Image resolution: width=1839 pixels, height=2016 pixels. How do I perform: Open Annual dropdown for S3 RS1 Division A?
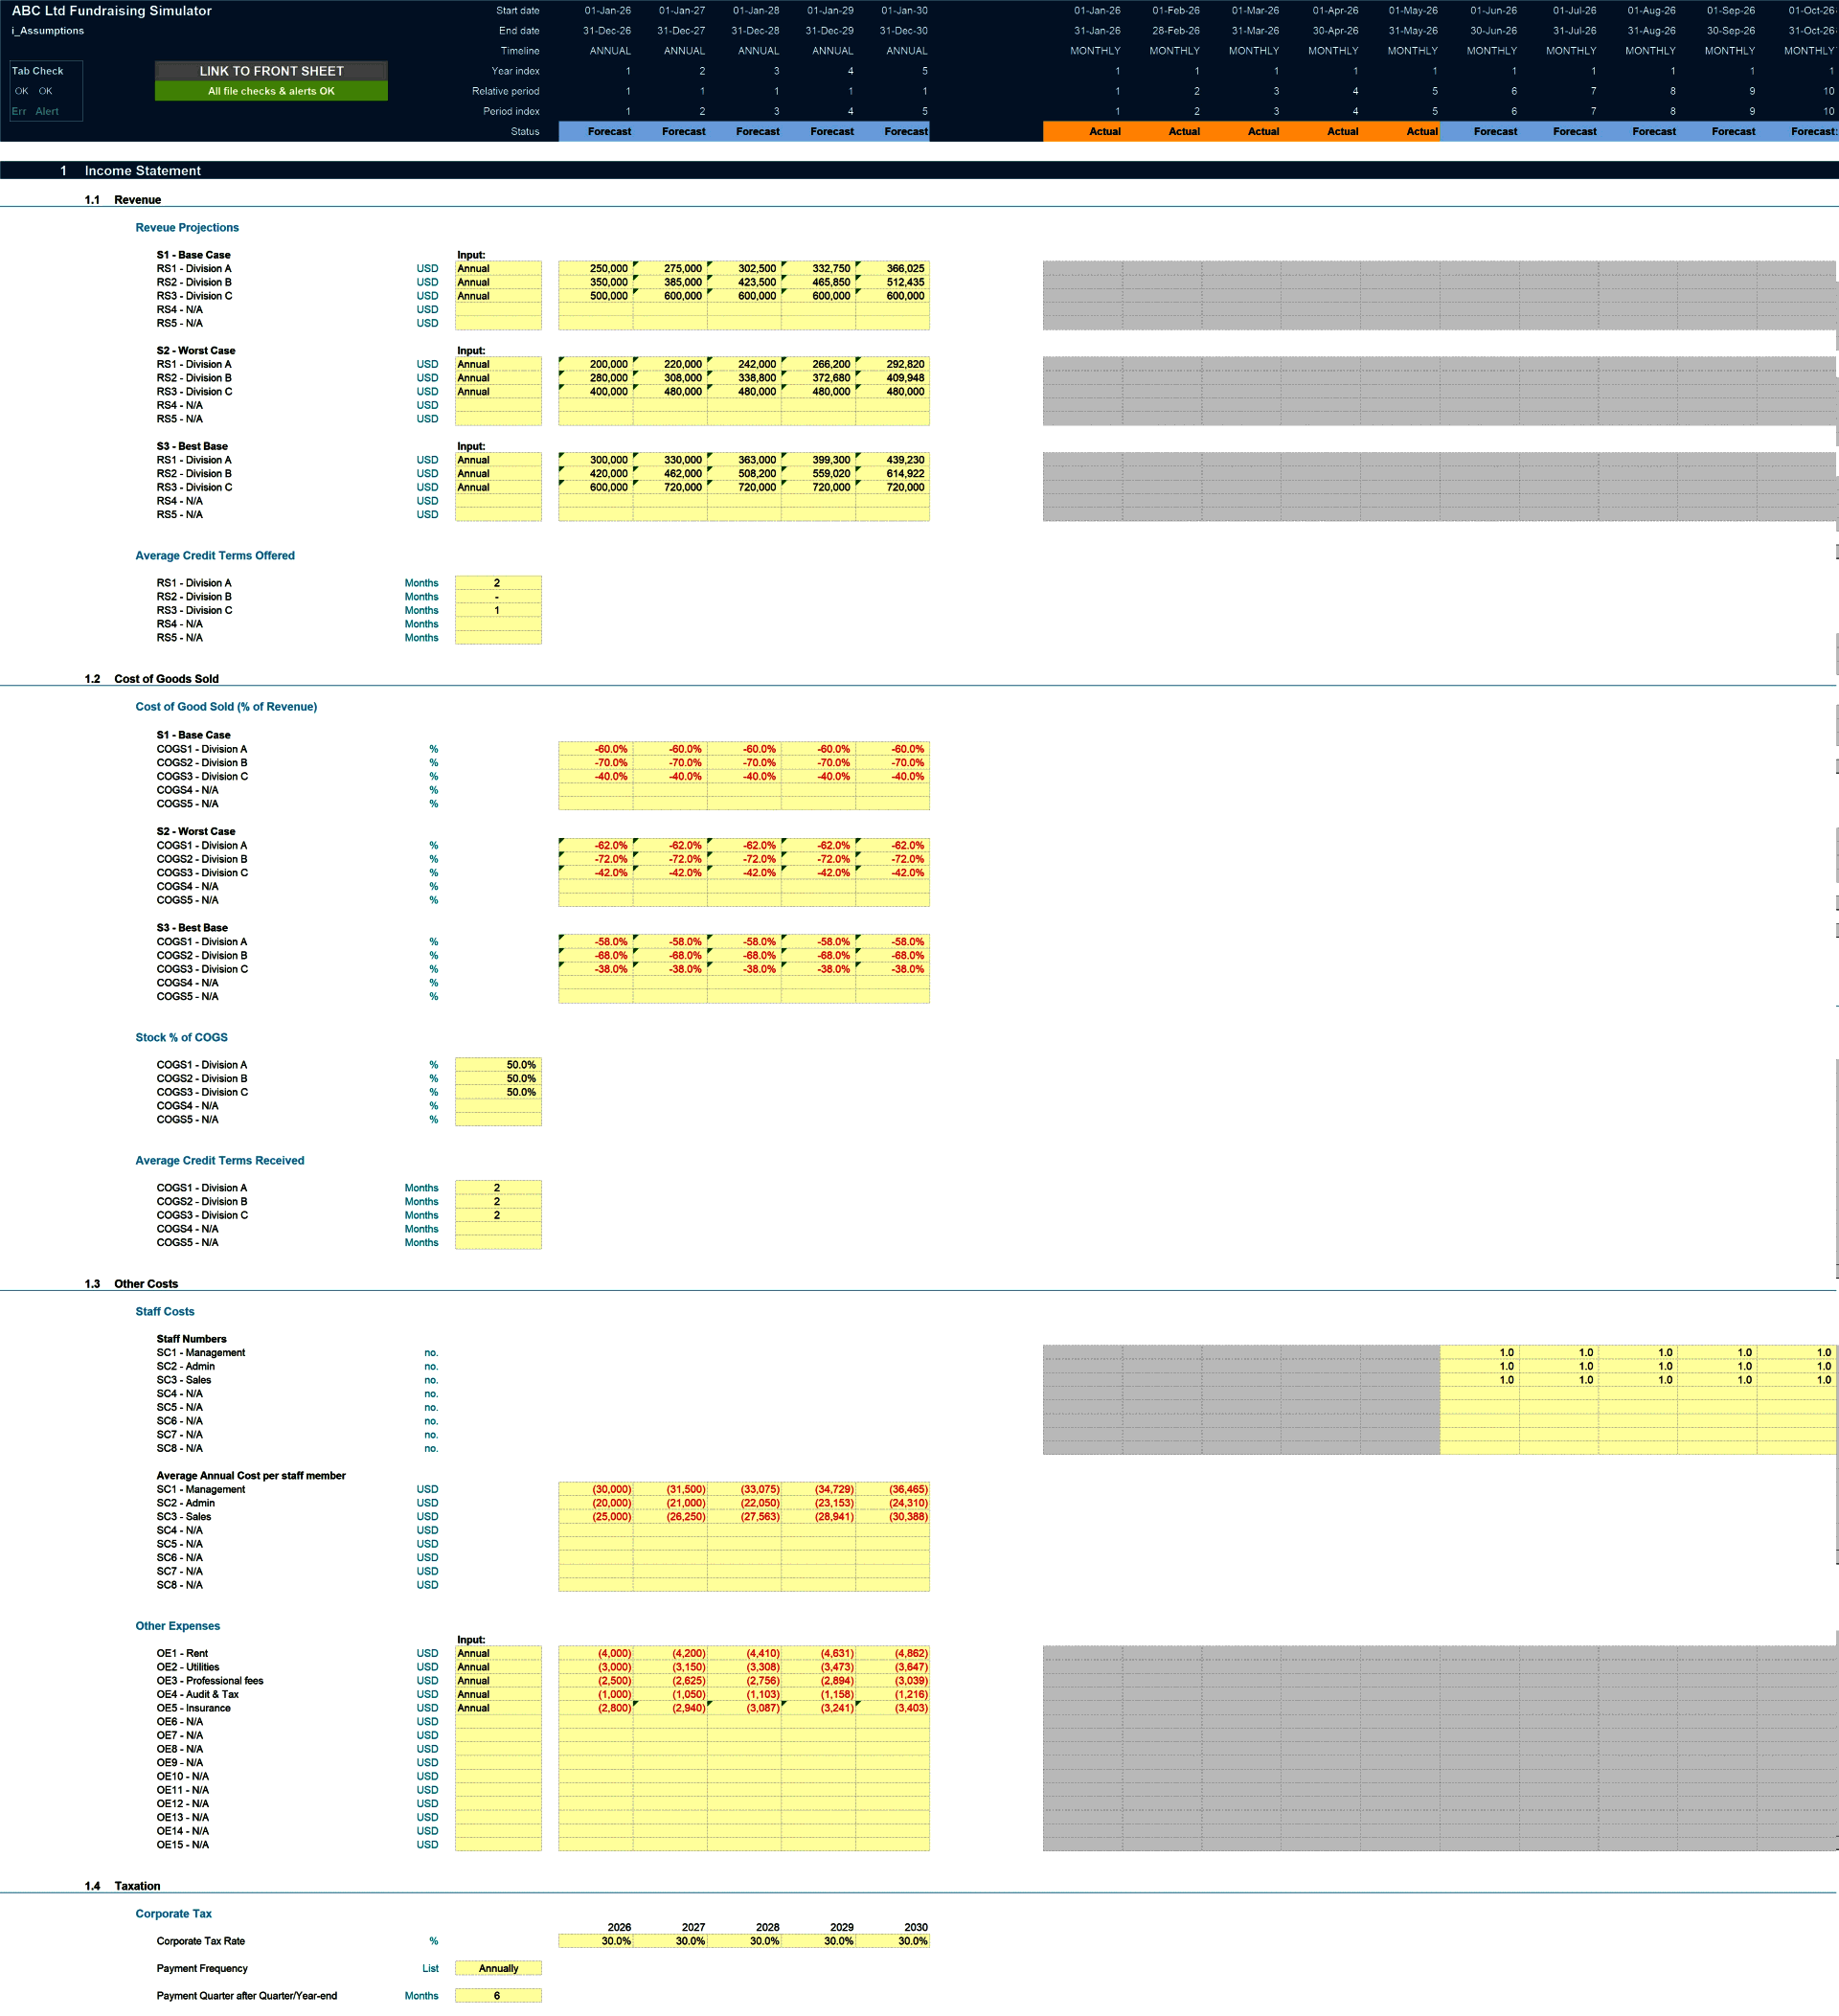[498, 460]
